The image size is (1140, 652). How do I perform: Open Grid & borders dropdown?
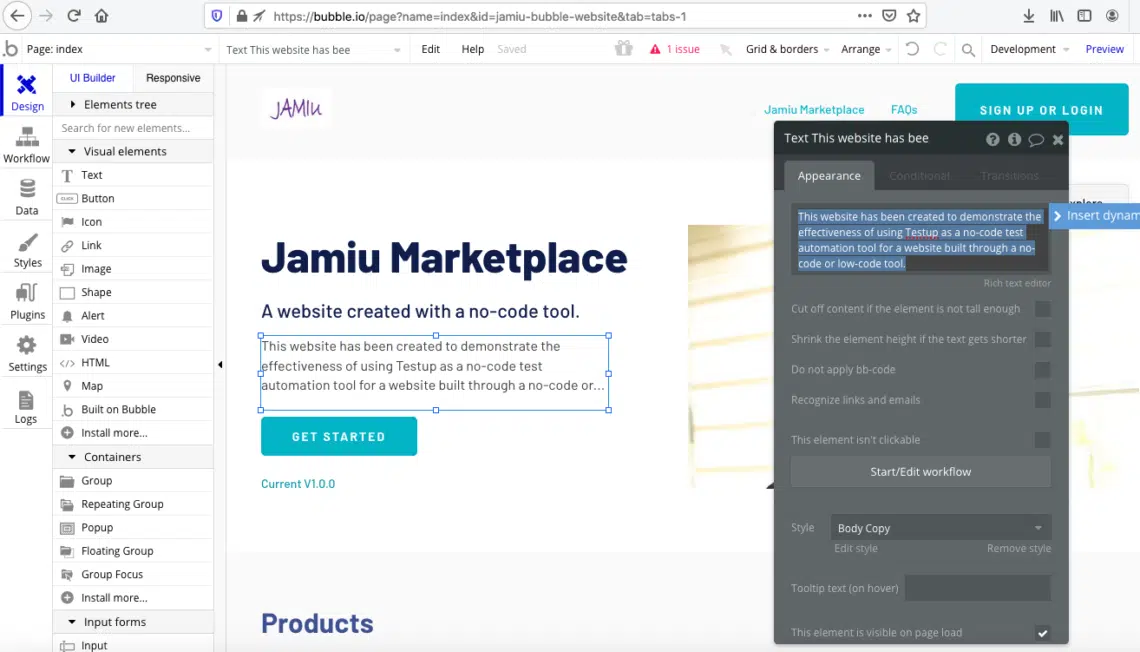[x=787, y=49]
